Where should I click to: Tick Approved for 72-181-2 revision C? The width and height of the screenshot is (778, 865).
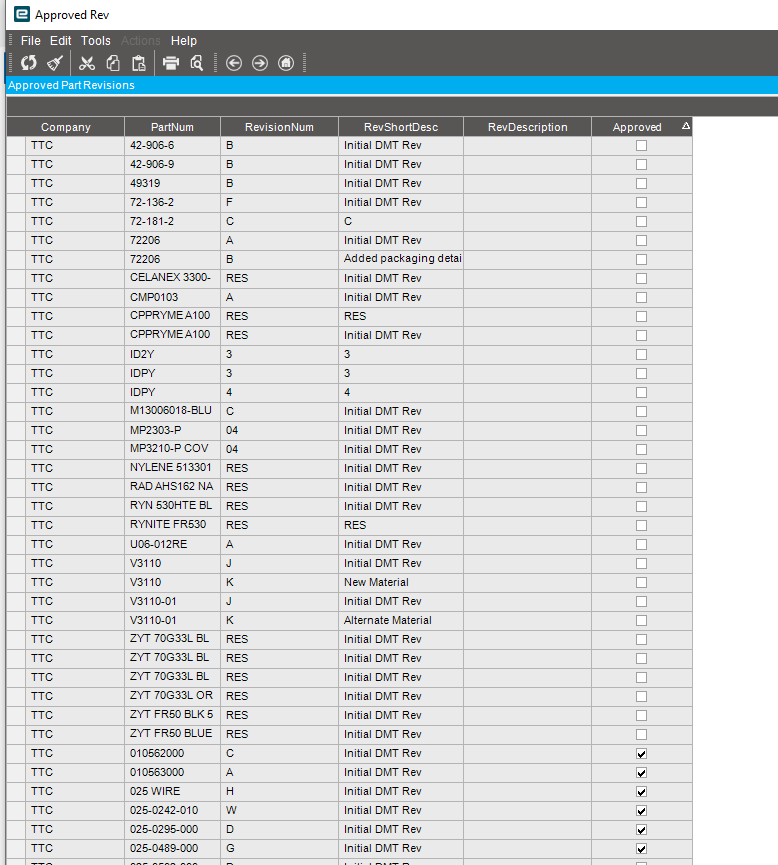[641, 222]
